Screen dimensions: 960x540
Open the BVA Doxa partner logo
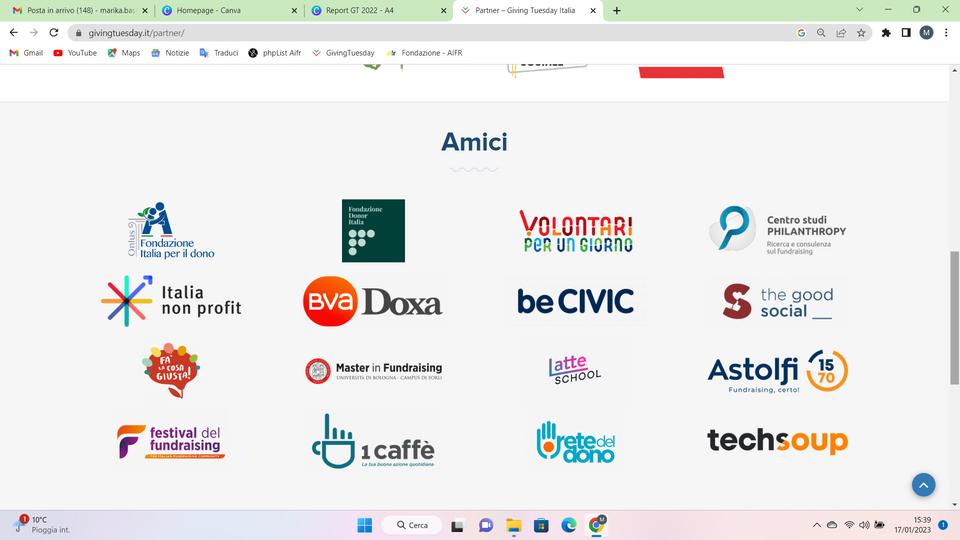point(373,301)
